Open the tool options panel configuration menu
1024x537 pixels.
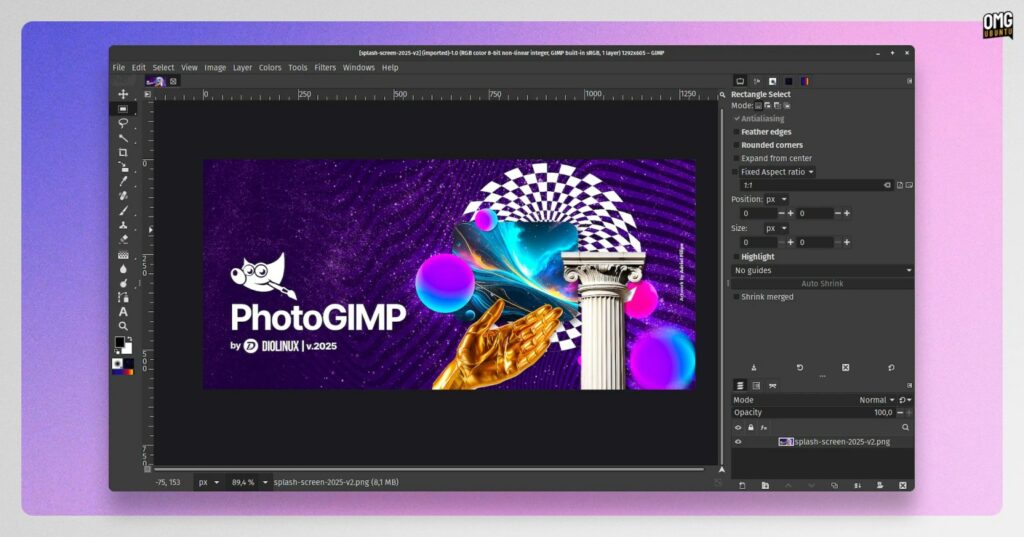[x=909, y=81]
